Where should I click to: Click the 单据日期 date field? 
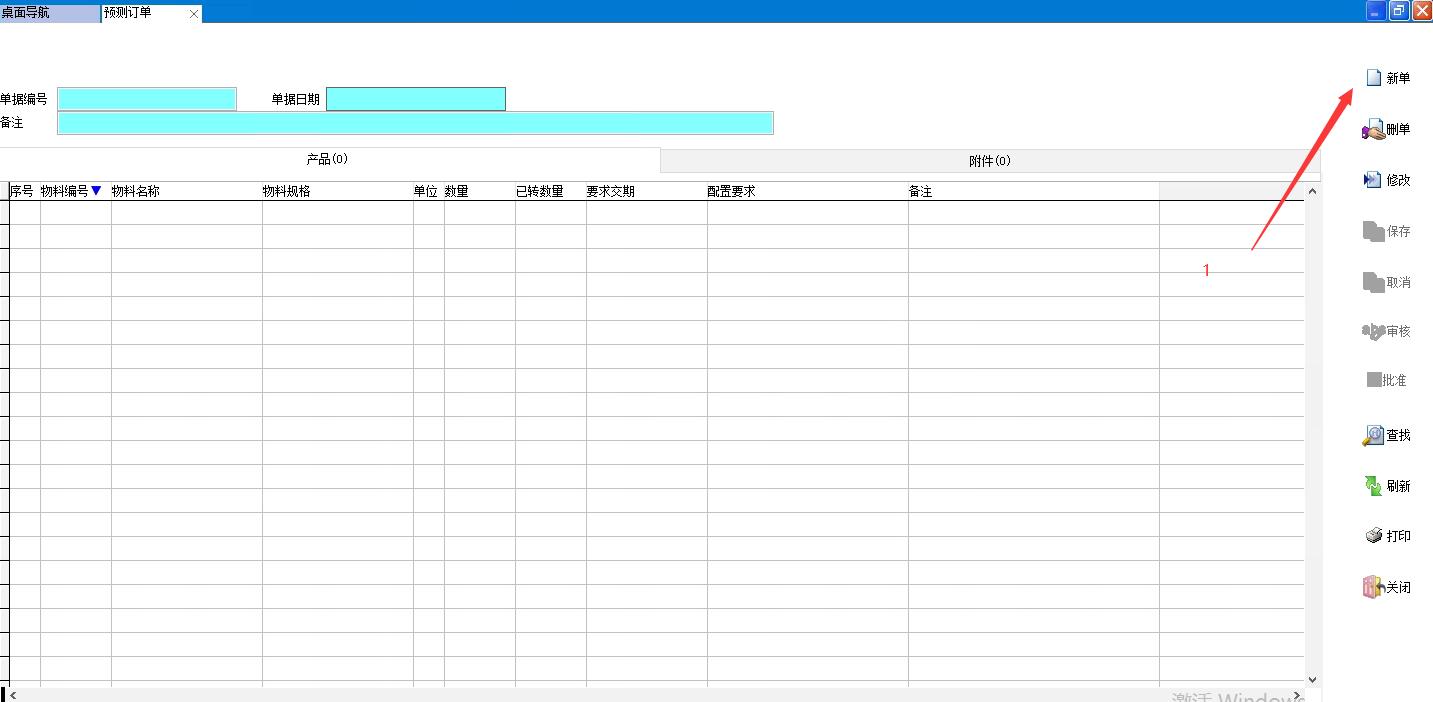[x=415, y=99]
